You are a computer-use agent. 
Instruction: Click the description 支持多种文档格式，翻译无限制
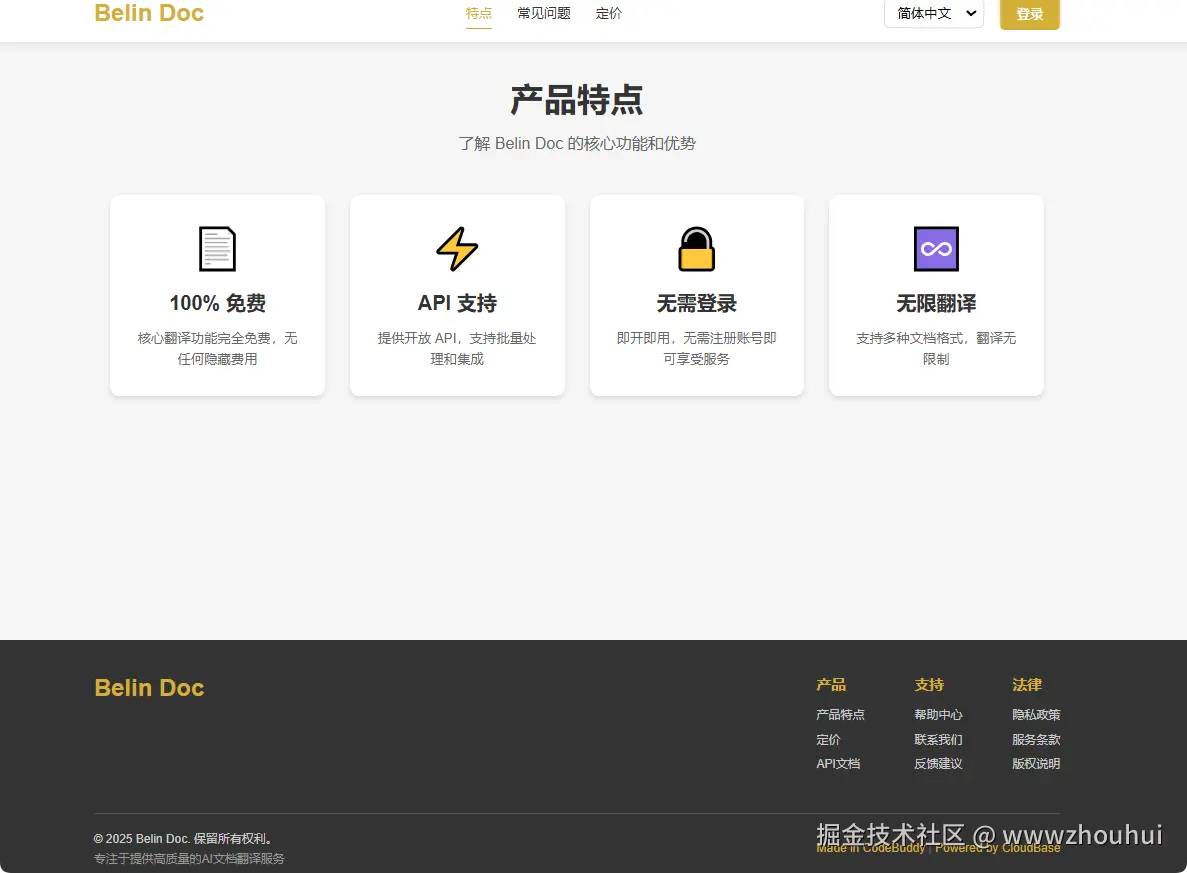click(x=936, y=348)
